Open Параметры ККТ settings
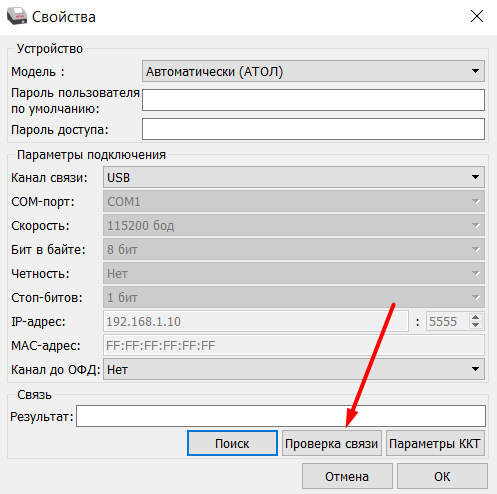 click(435, 443)
